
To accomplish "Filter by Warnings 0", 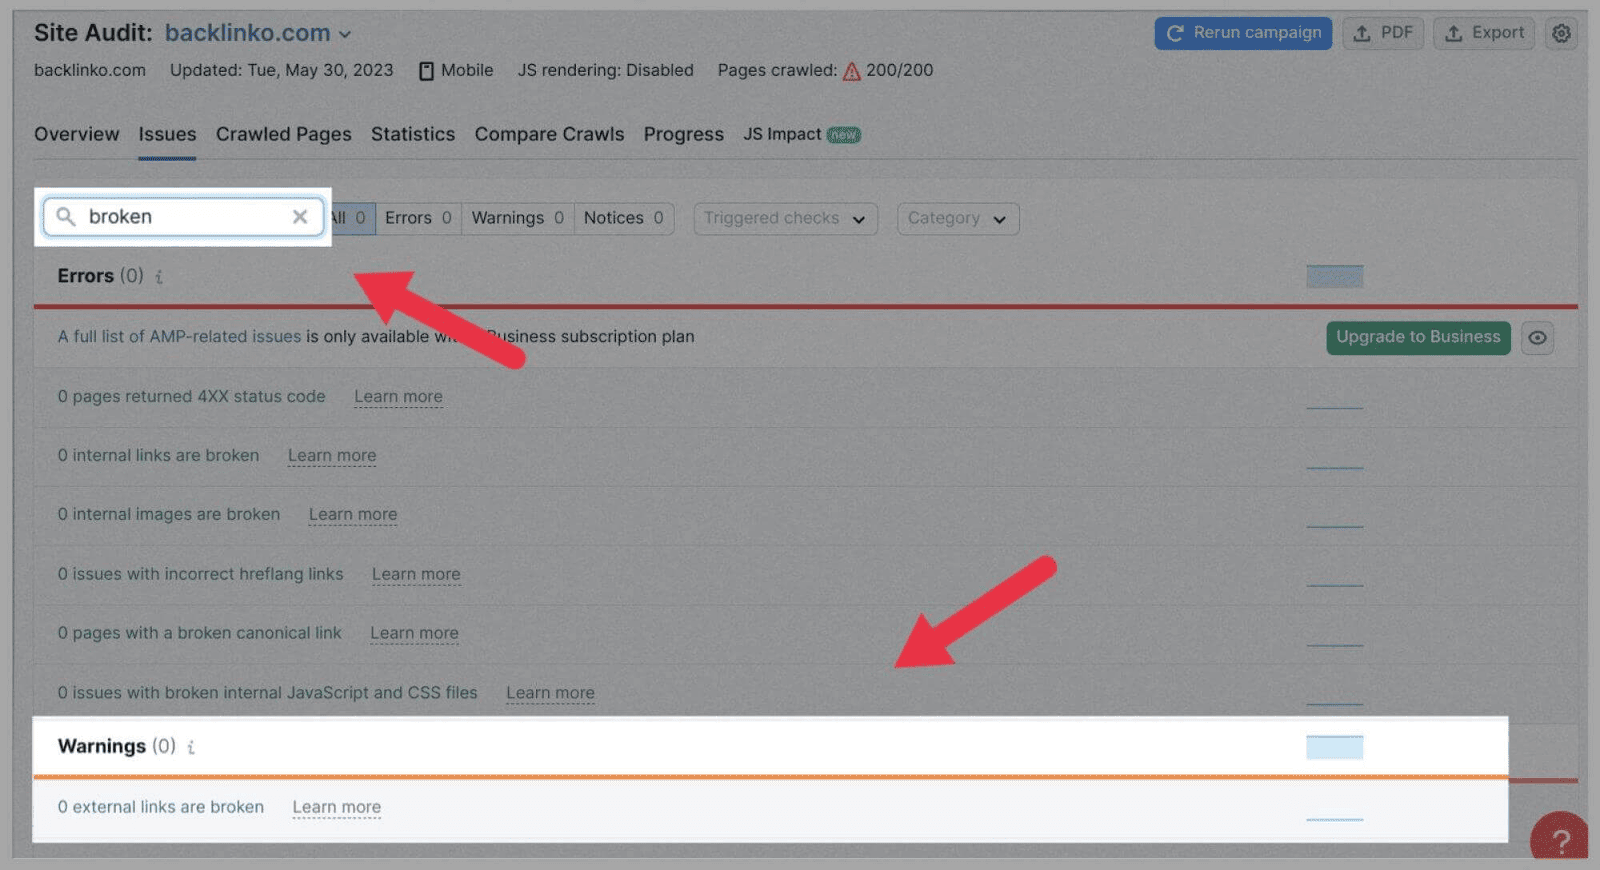I will (x=517, y=219).
